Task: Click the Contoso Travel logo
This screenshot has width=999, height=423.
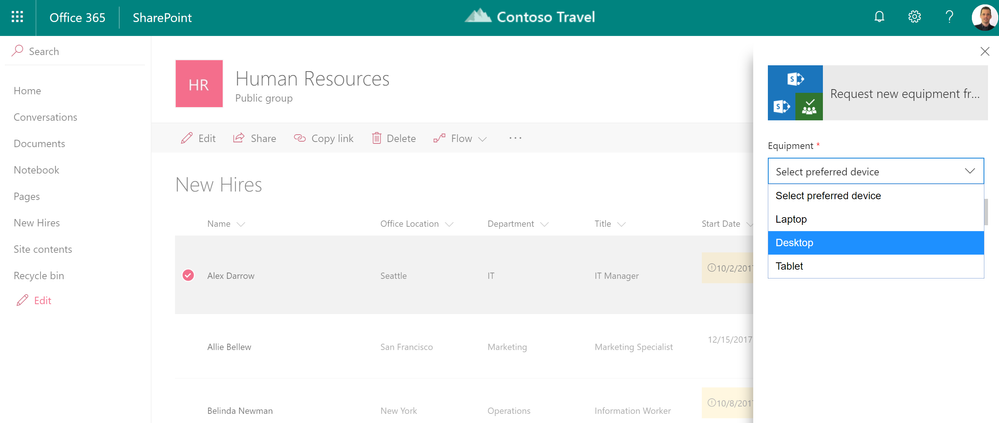Action: [x=530, y=17]
